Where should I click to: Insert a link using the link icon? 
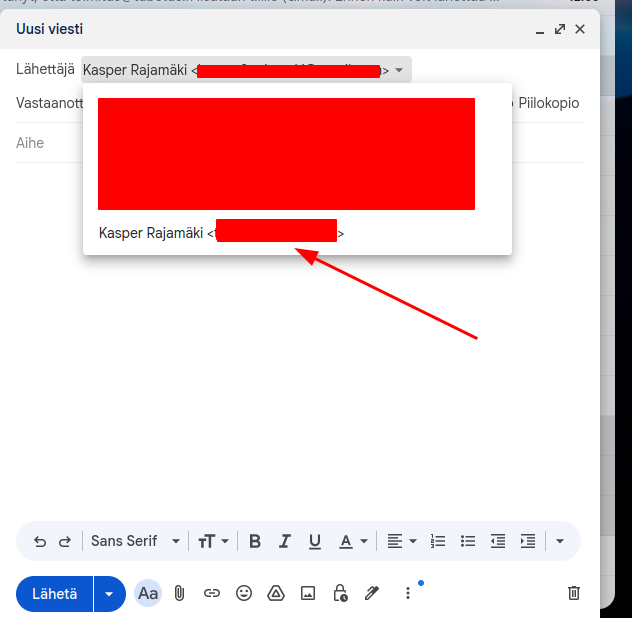point(212,593)
